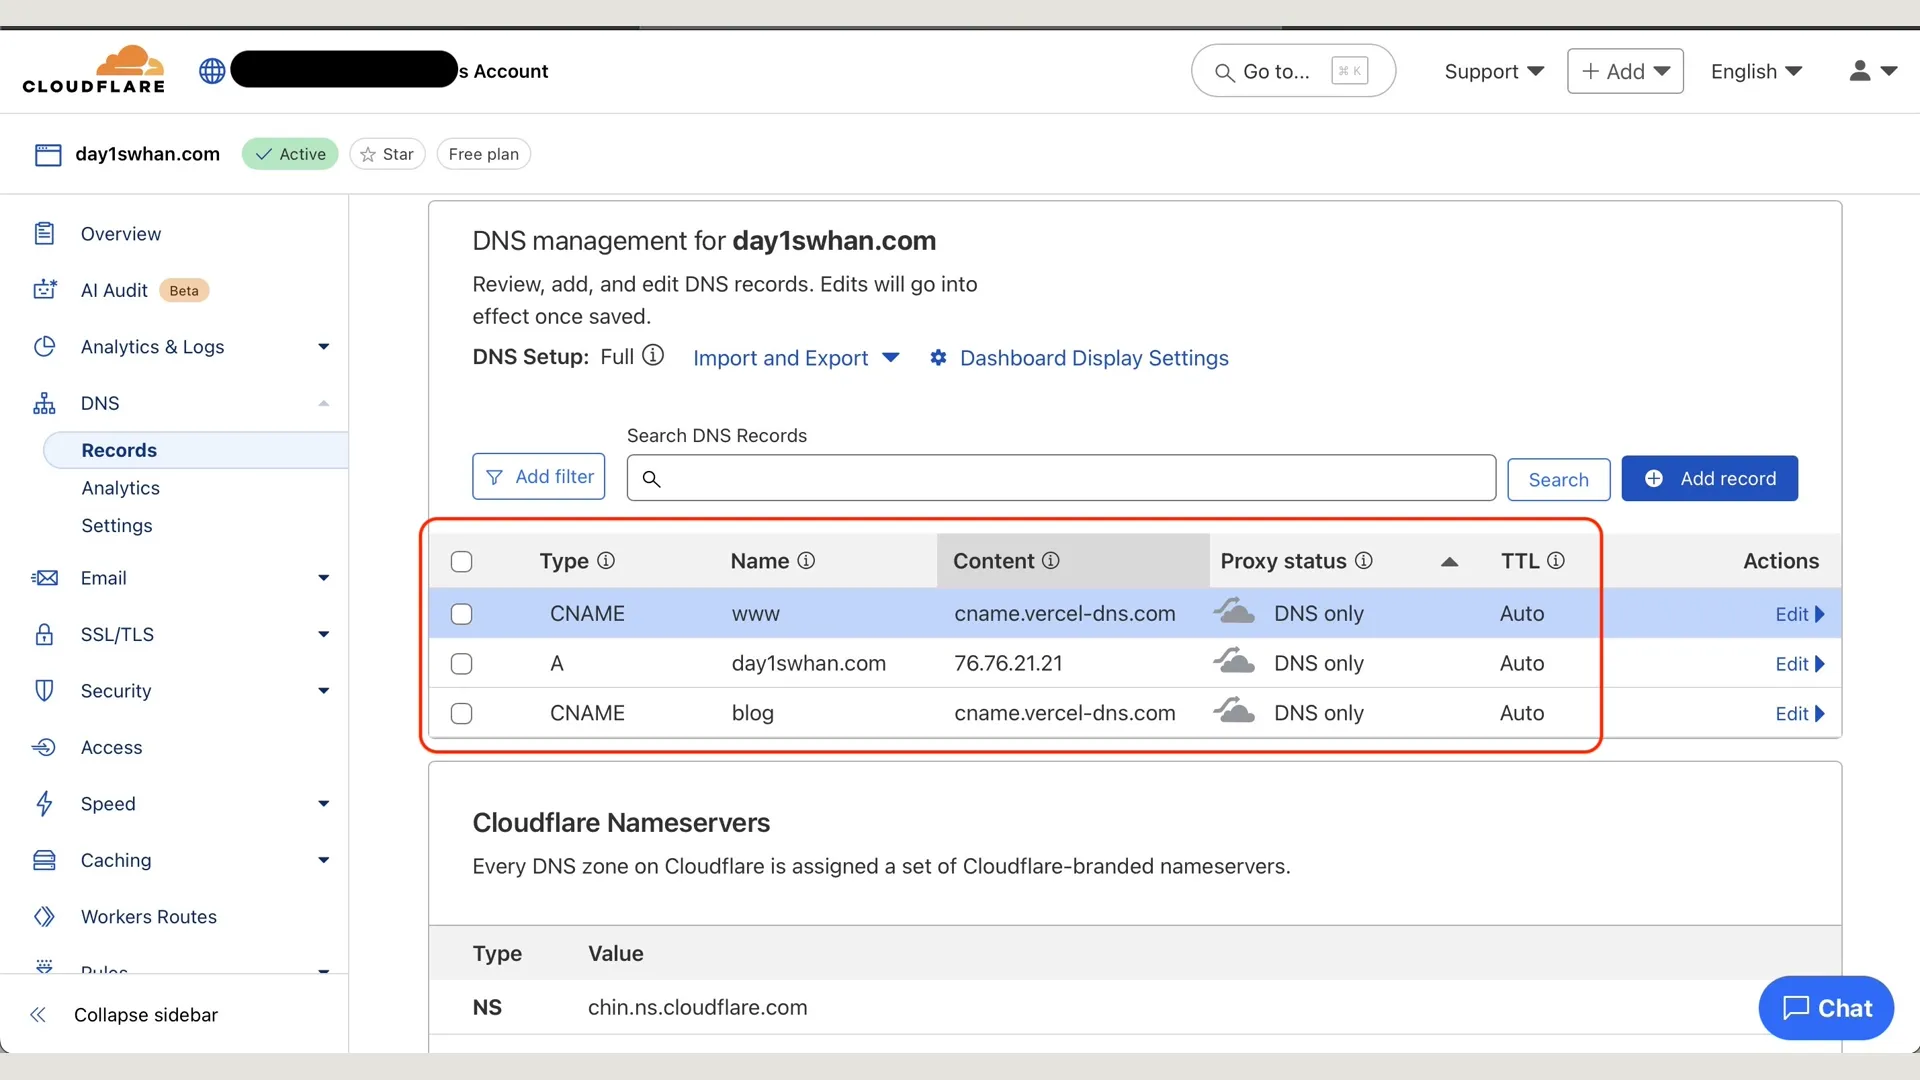Open Dashboard Display Settings link
This screenshot has height=1080, width=1920.
coord(1094,358)
